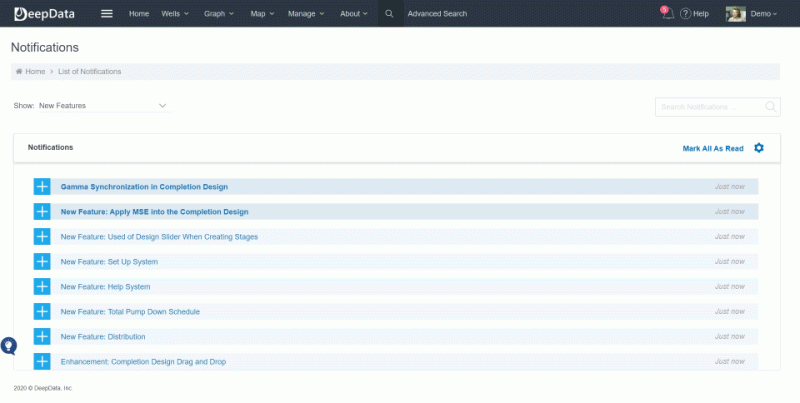Expand Apply MSE into the Completion Design

[42, 212]
